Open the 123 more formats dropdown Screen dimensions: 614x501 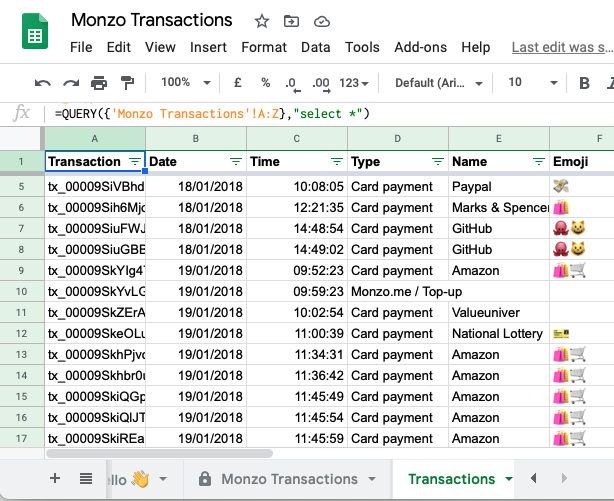tap(354, 83)
